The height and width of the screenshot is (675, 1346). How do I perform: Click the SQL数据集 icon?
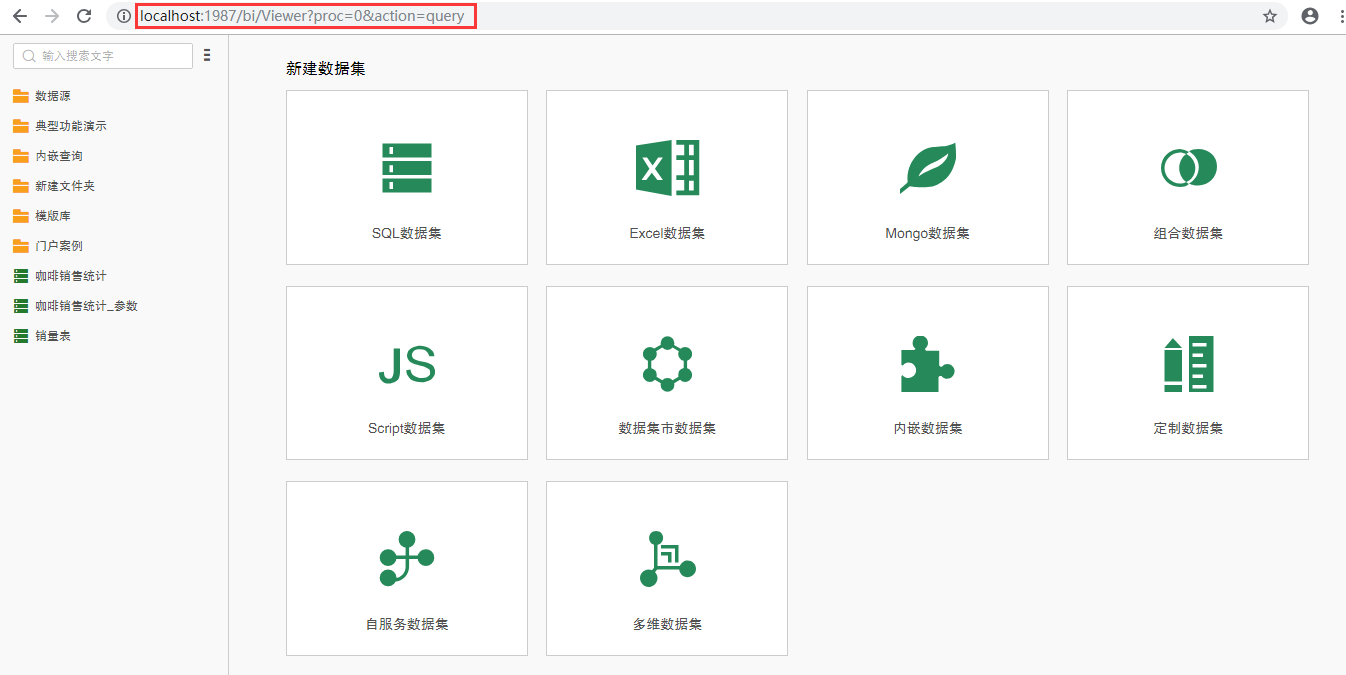pyautogui.click(x=406, y=168)
